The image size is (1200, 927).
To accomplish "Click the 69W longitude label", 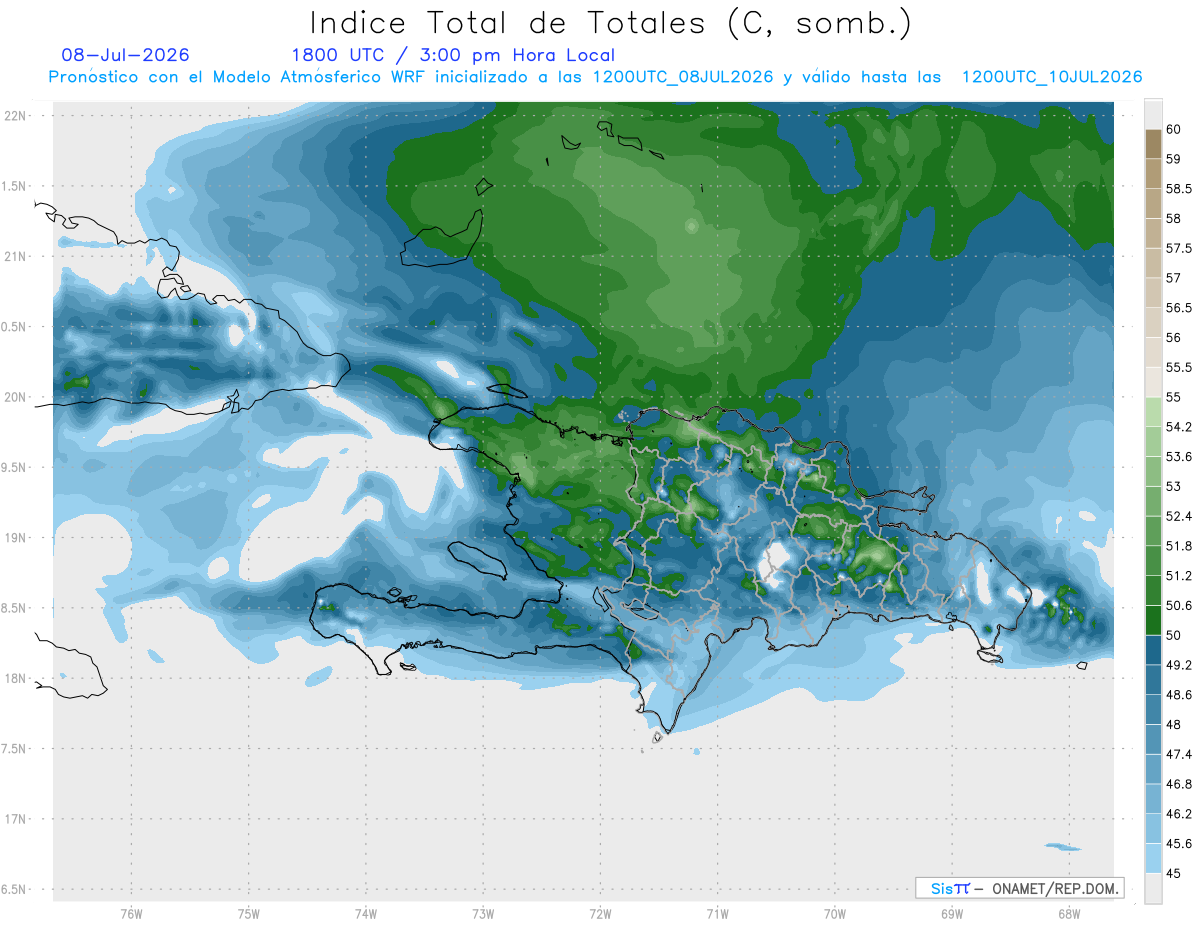I will click(951, 914).
